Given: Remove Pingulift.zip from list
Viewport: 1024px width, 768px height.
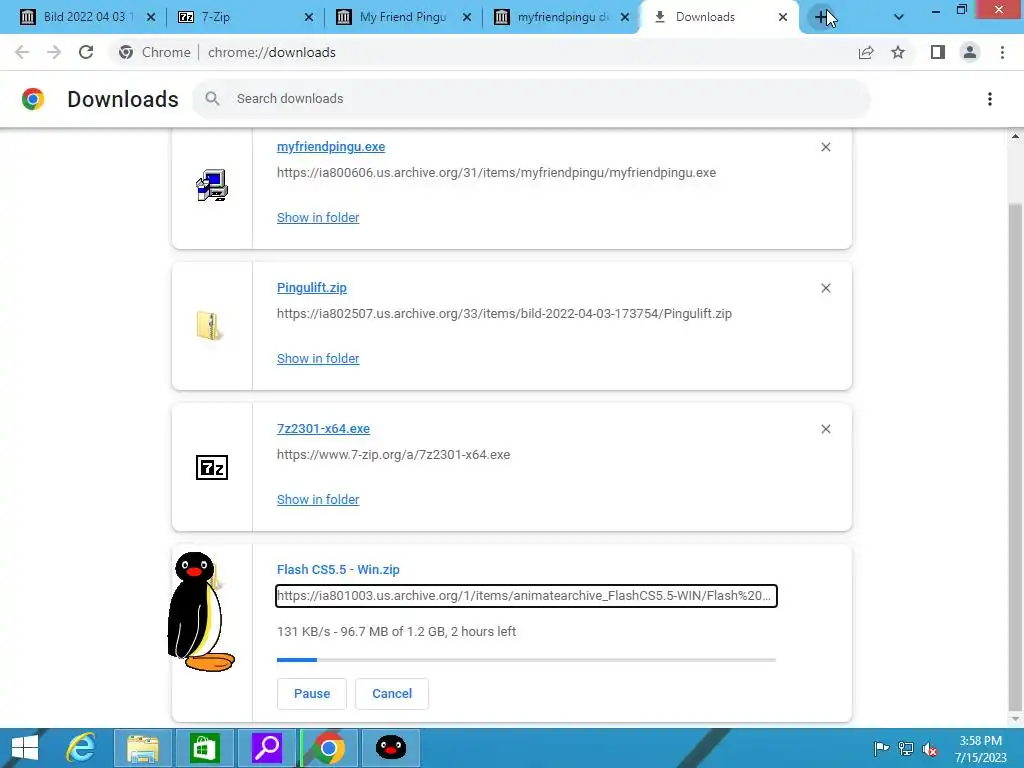Looking at the screenshot, I should 825,288.
